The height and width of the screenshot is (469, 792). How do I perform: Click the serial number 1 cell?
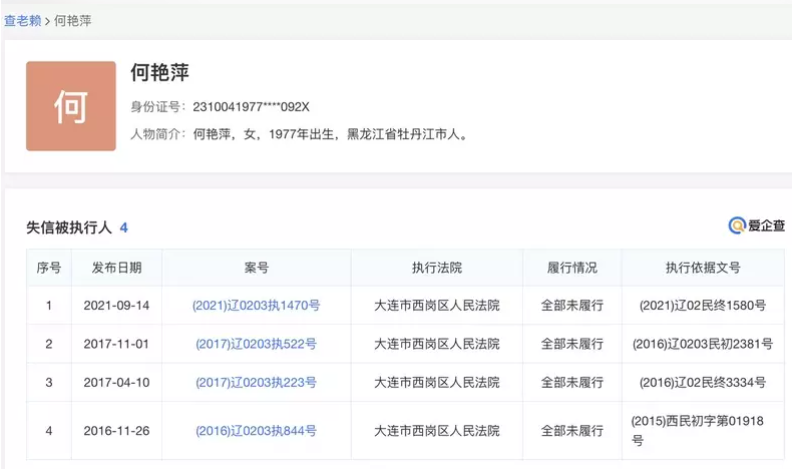coord(49,305)
